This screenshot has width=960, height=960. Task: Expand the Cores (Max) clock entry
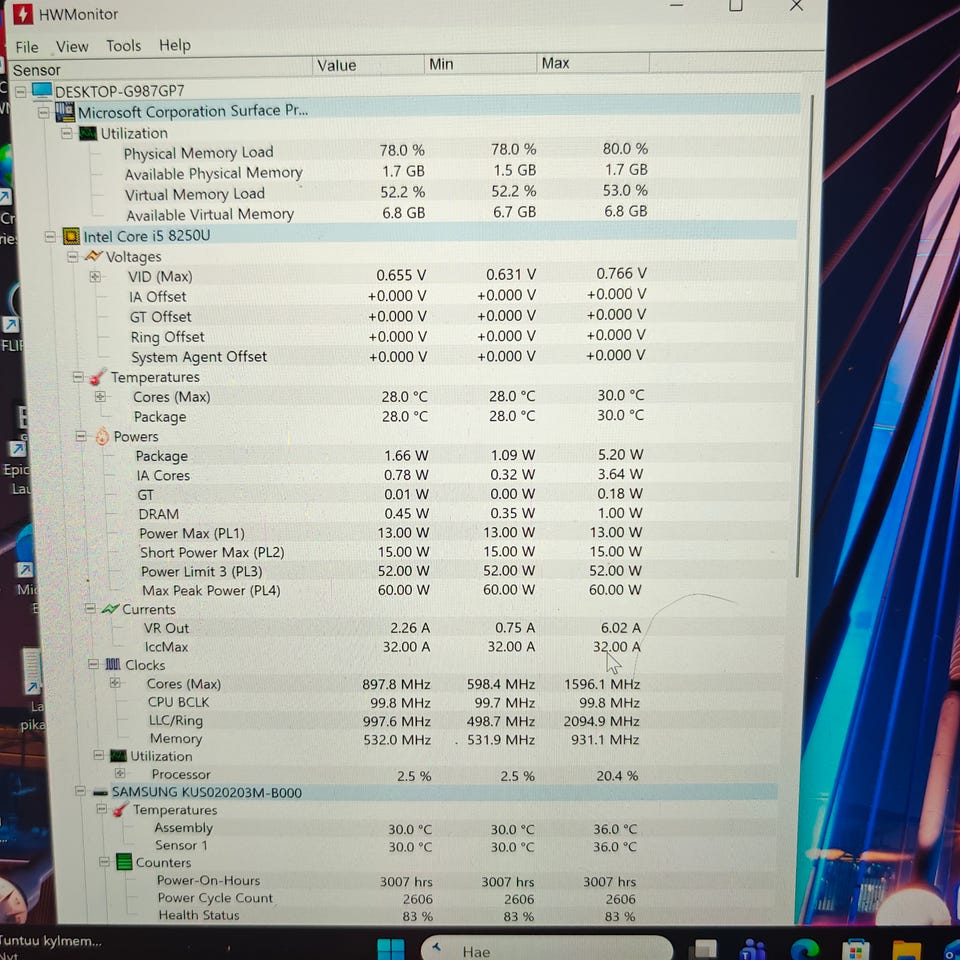(114, 683)
